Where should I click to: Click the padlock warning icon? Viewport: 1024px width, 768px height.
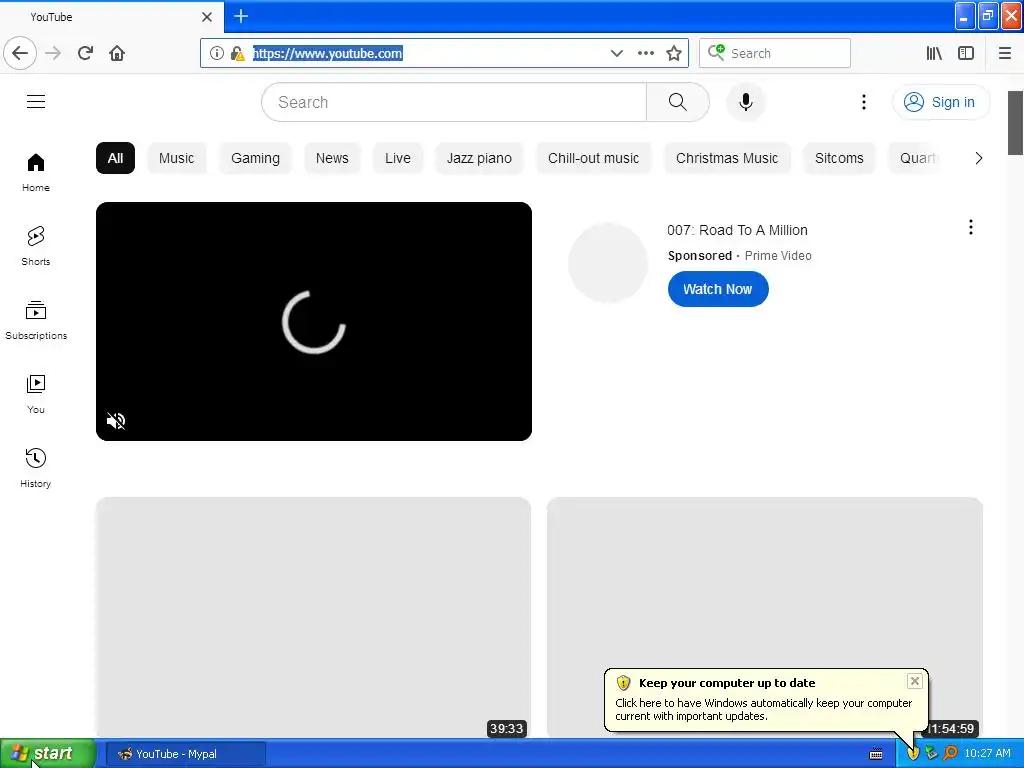coord(238,54)
